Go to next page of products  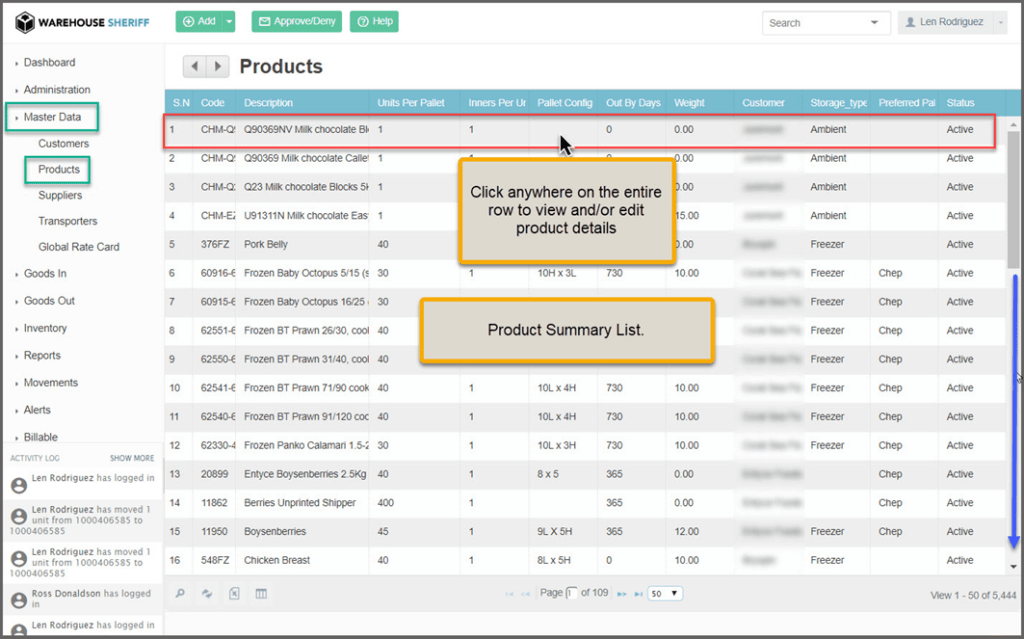coord(621,594)
